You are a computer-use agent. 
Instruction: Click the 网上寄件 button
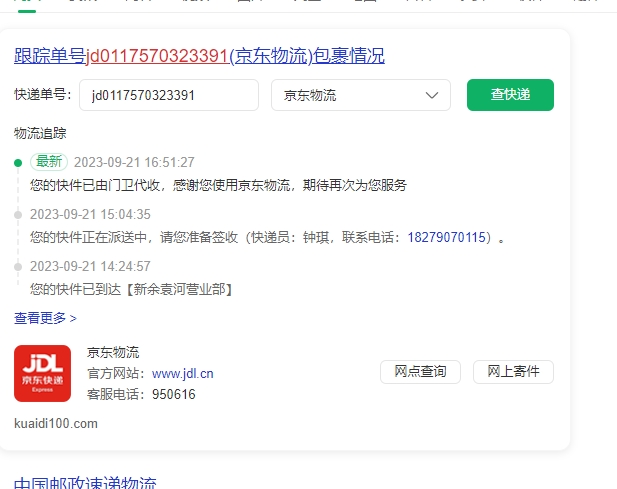(x=513, y=372)
